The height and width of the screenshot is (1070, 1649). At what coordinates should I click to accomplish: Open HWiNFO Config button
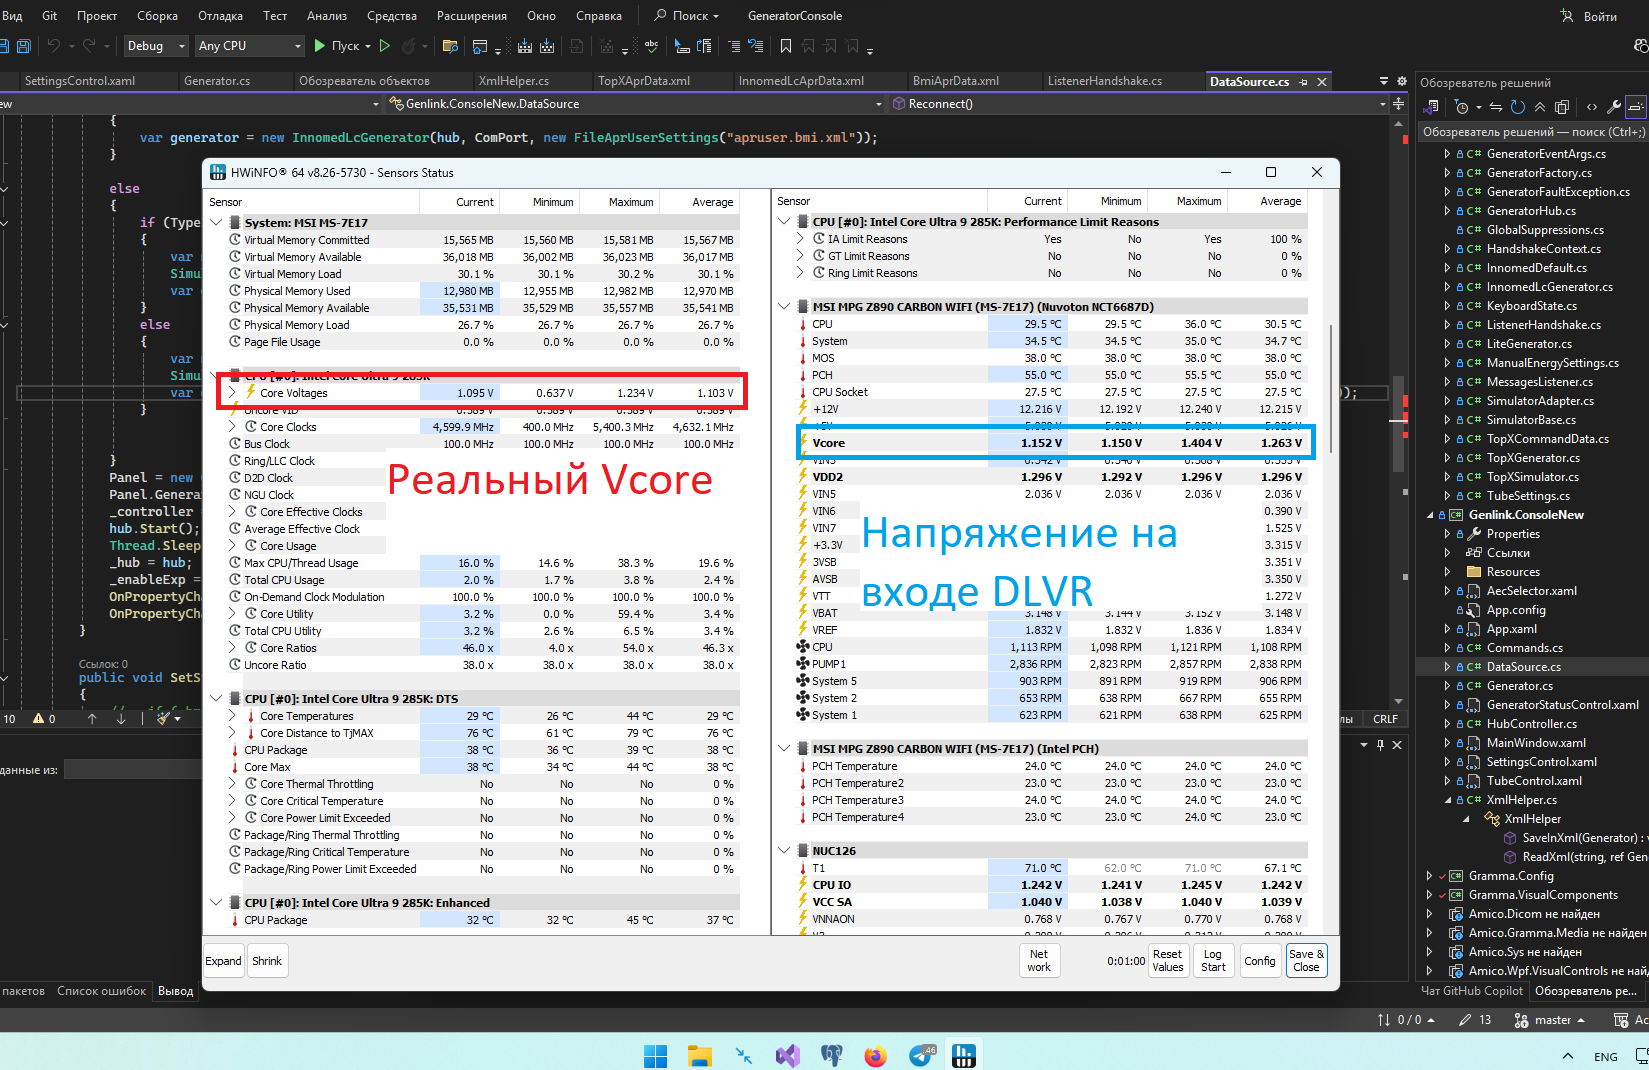click(1260, 961)
